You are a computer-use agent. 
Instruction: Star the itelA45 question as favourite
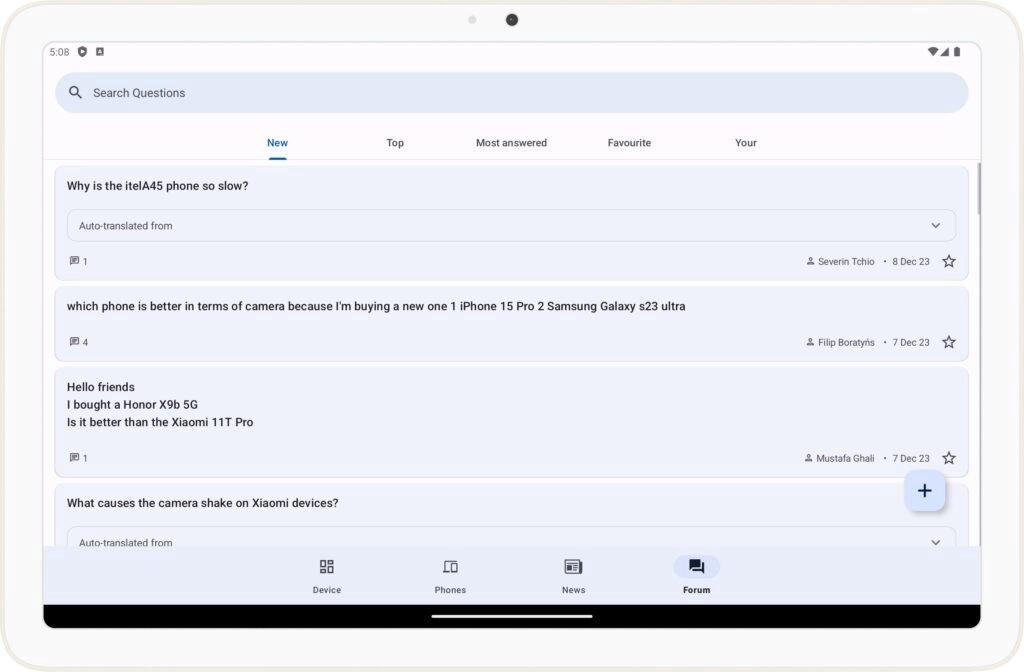coord(948,260)
